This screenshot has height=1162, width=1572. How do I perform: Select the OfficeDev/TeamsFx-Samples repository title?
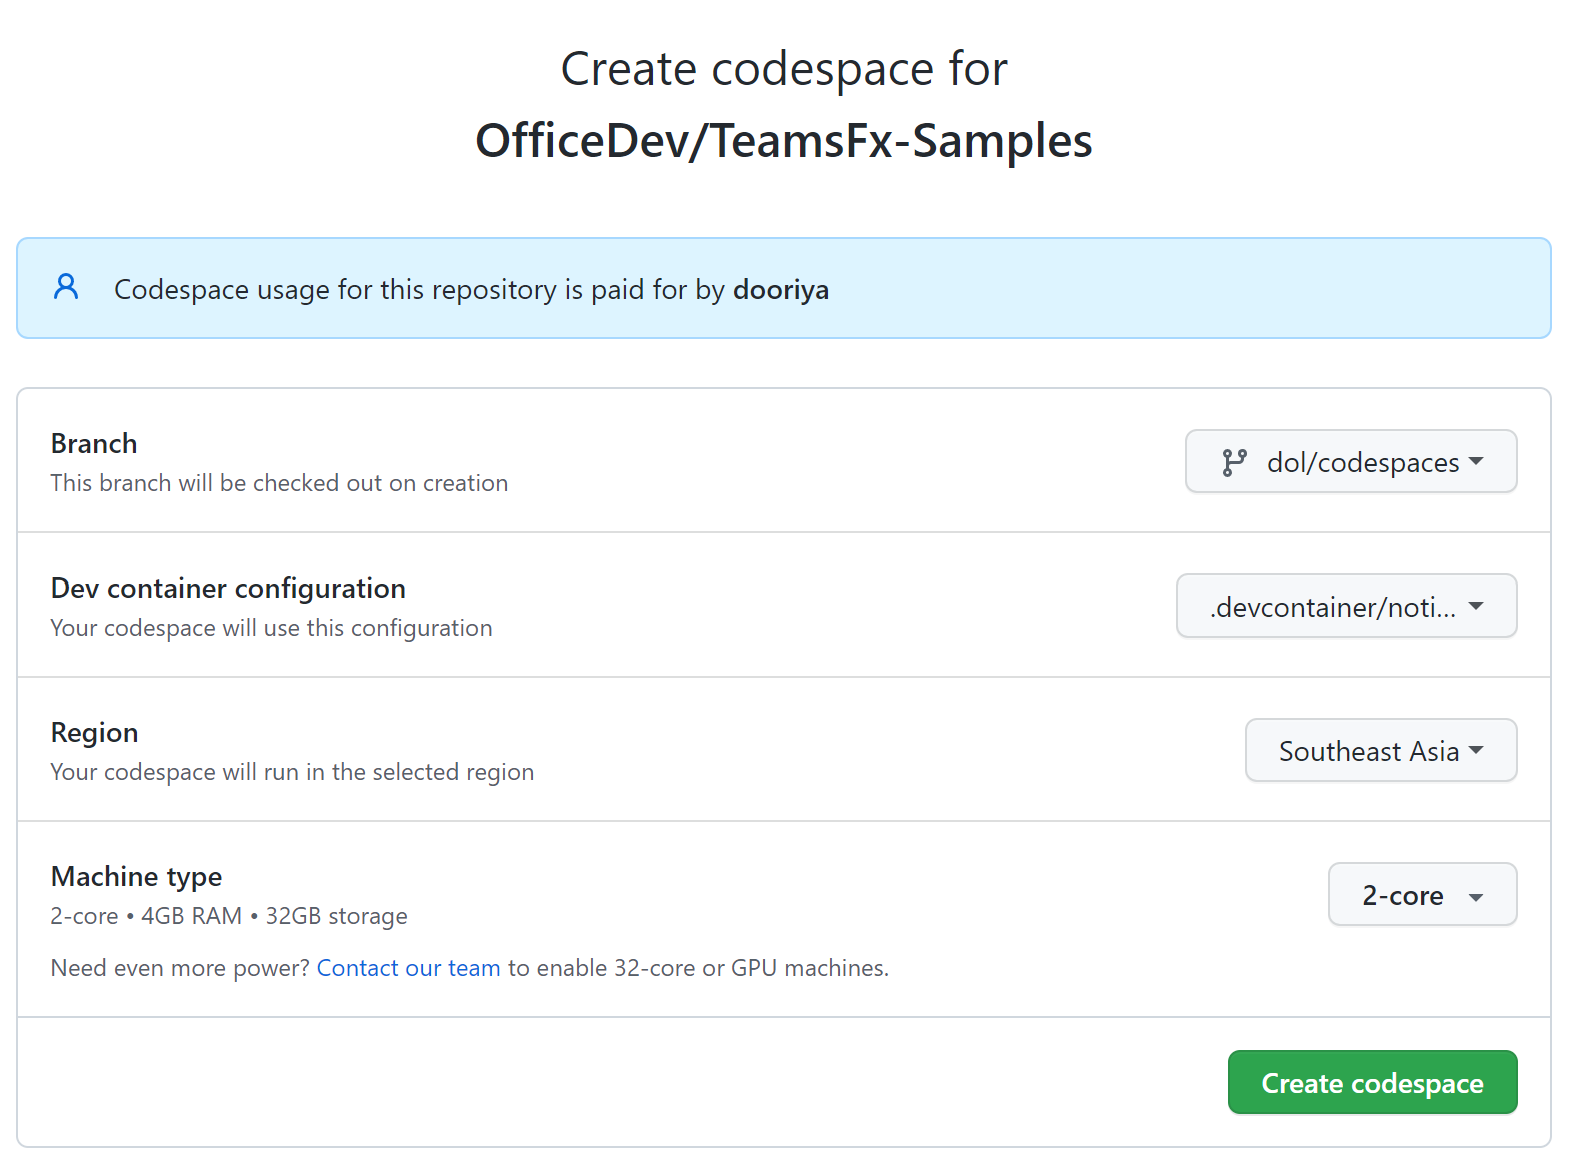click(784, 140)
